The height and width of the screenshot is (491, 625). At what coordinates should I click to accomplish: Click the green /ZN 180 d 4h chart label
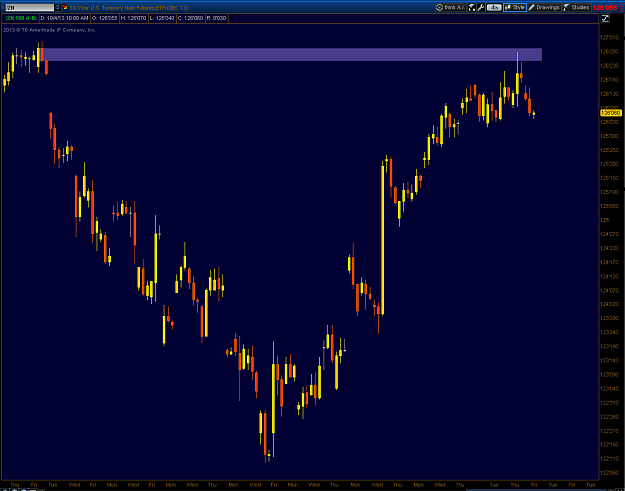click(x=21, y=18)
